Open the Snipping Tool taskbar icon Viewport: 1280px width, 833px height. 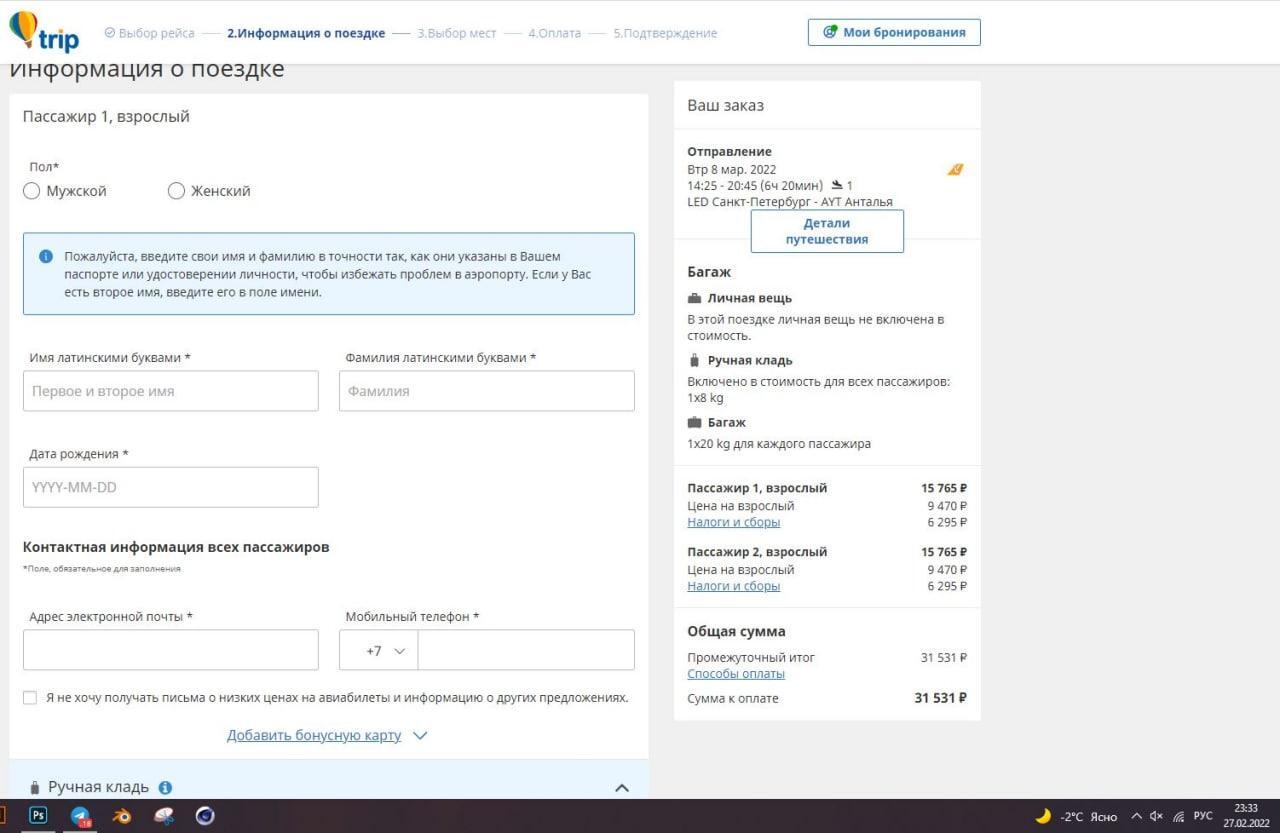tap(164, 816)
